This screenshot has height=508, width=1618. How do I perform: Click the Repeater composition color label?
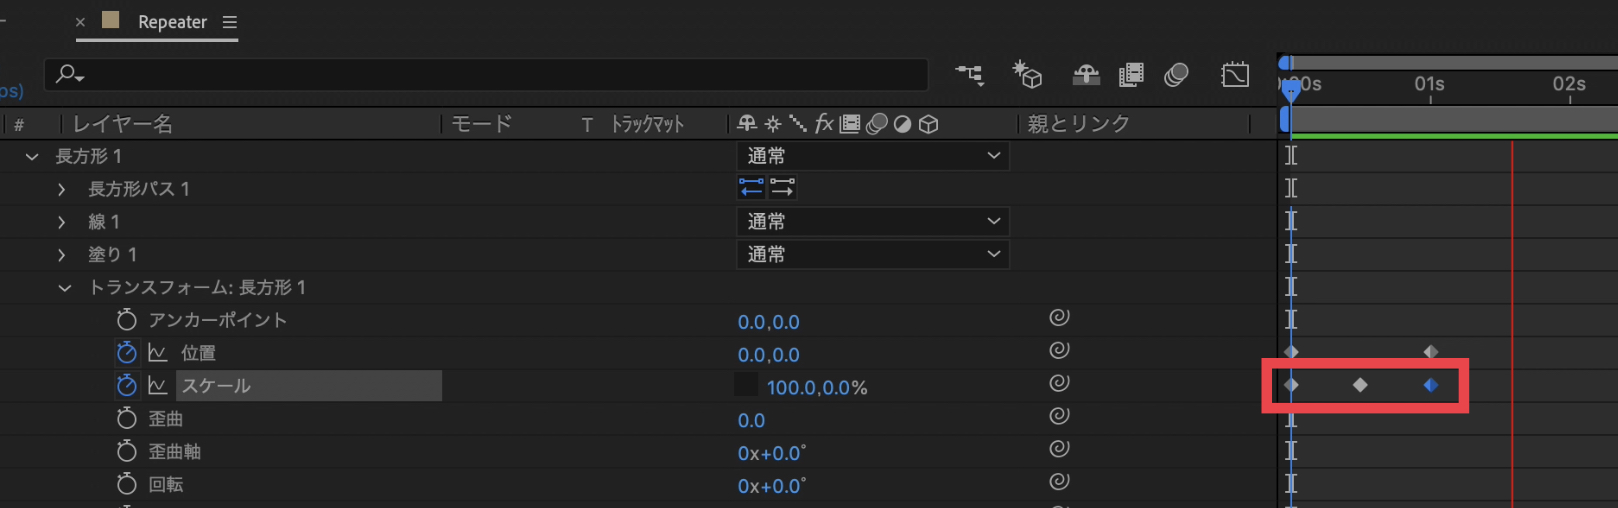(111, 20)
